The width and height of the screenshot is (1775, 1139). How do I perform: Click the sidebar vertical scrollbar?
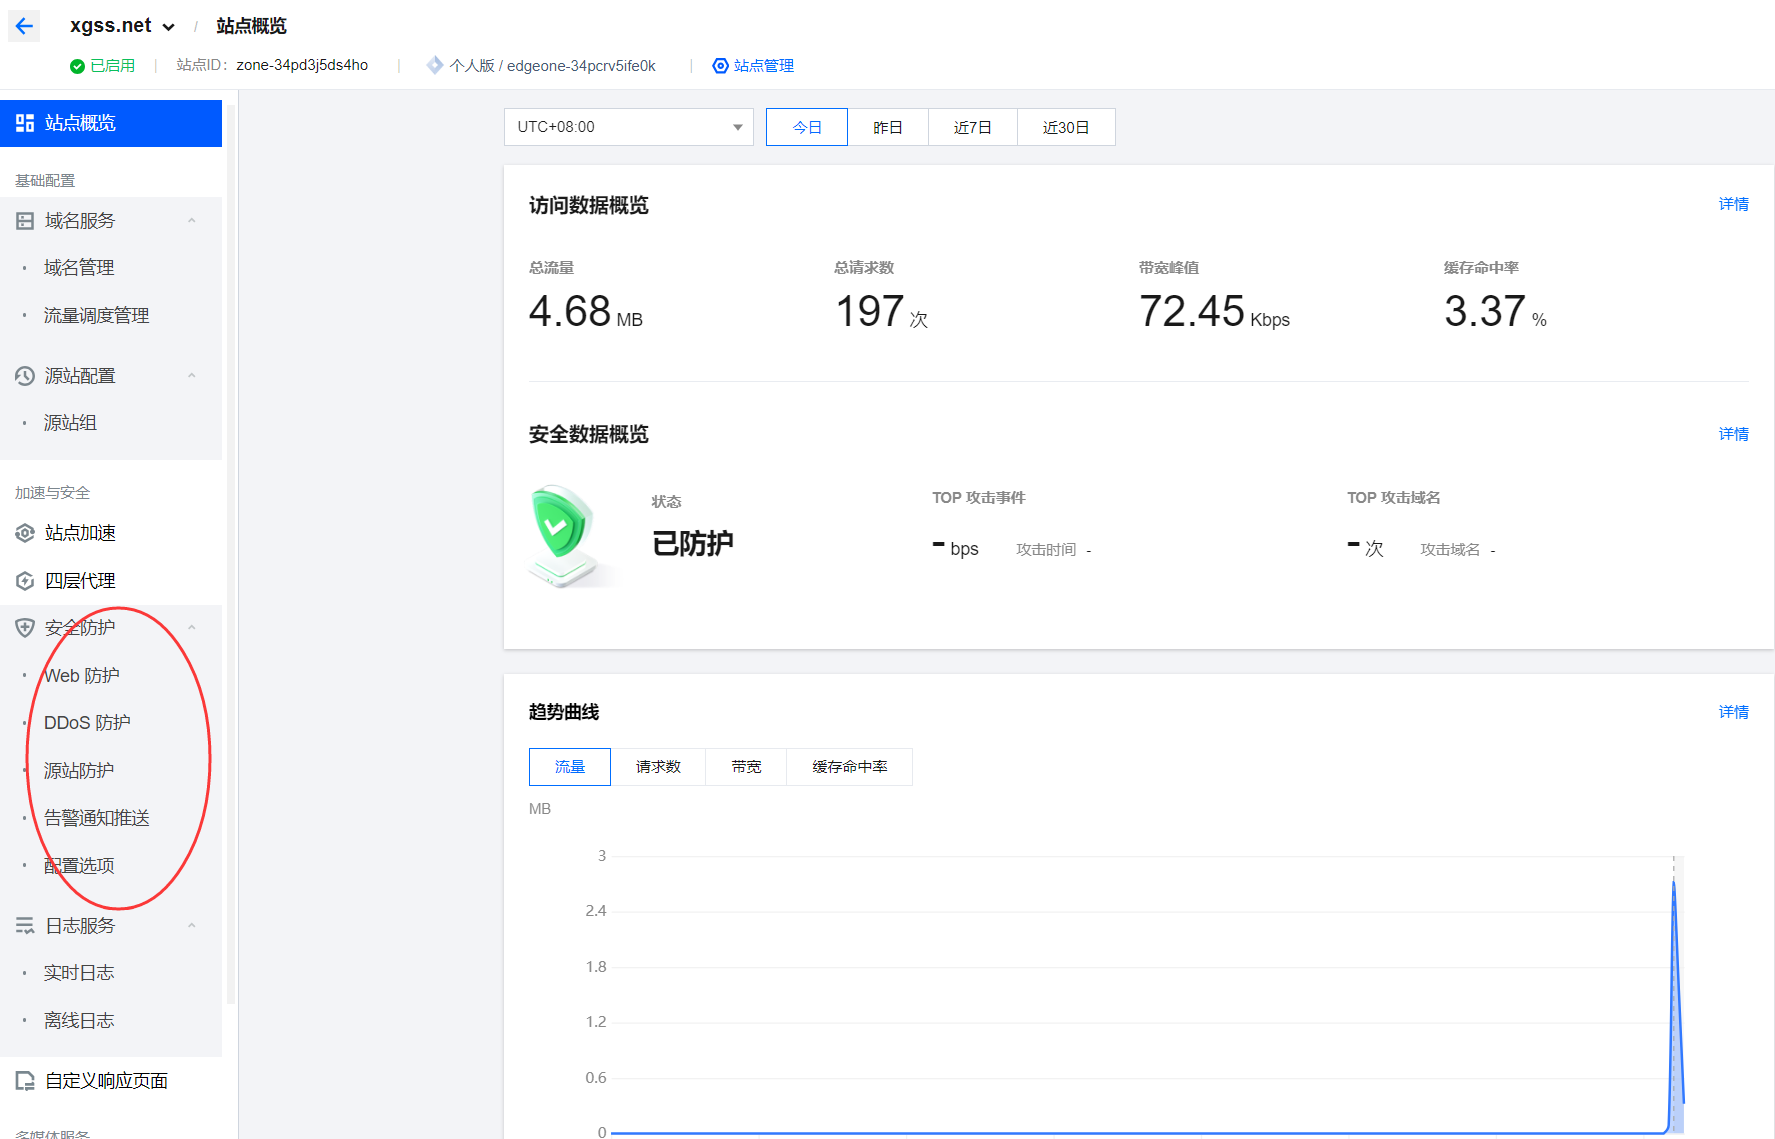click(231, 554)
